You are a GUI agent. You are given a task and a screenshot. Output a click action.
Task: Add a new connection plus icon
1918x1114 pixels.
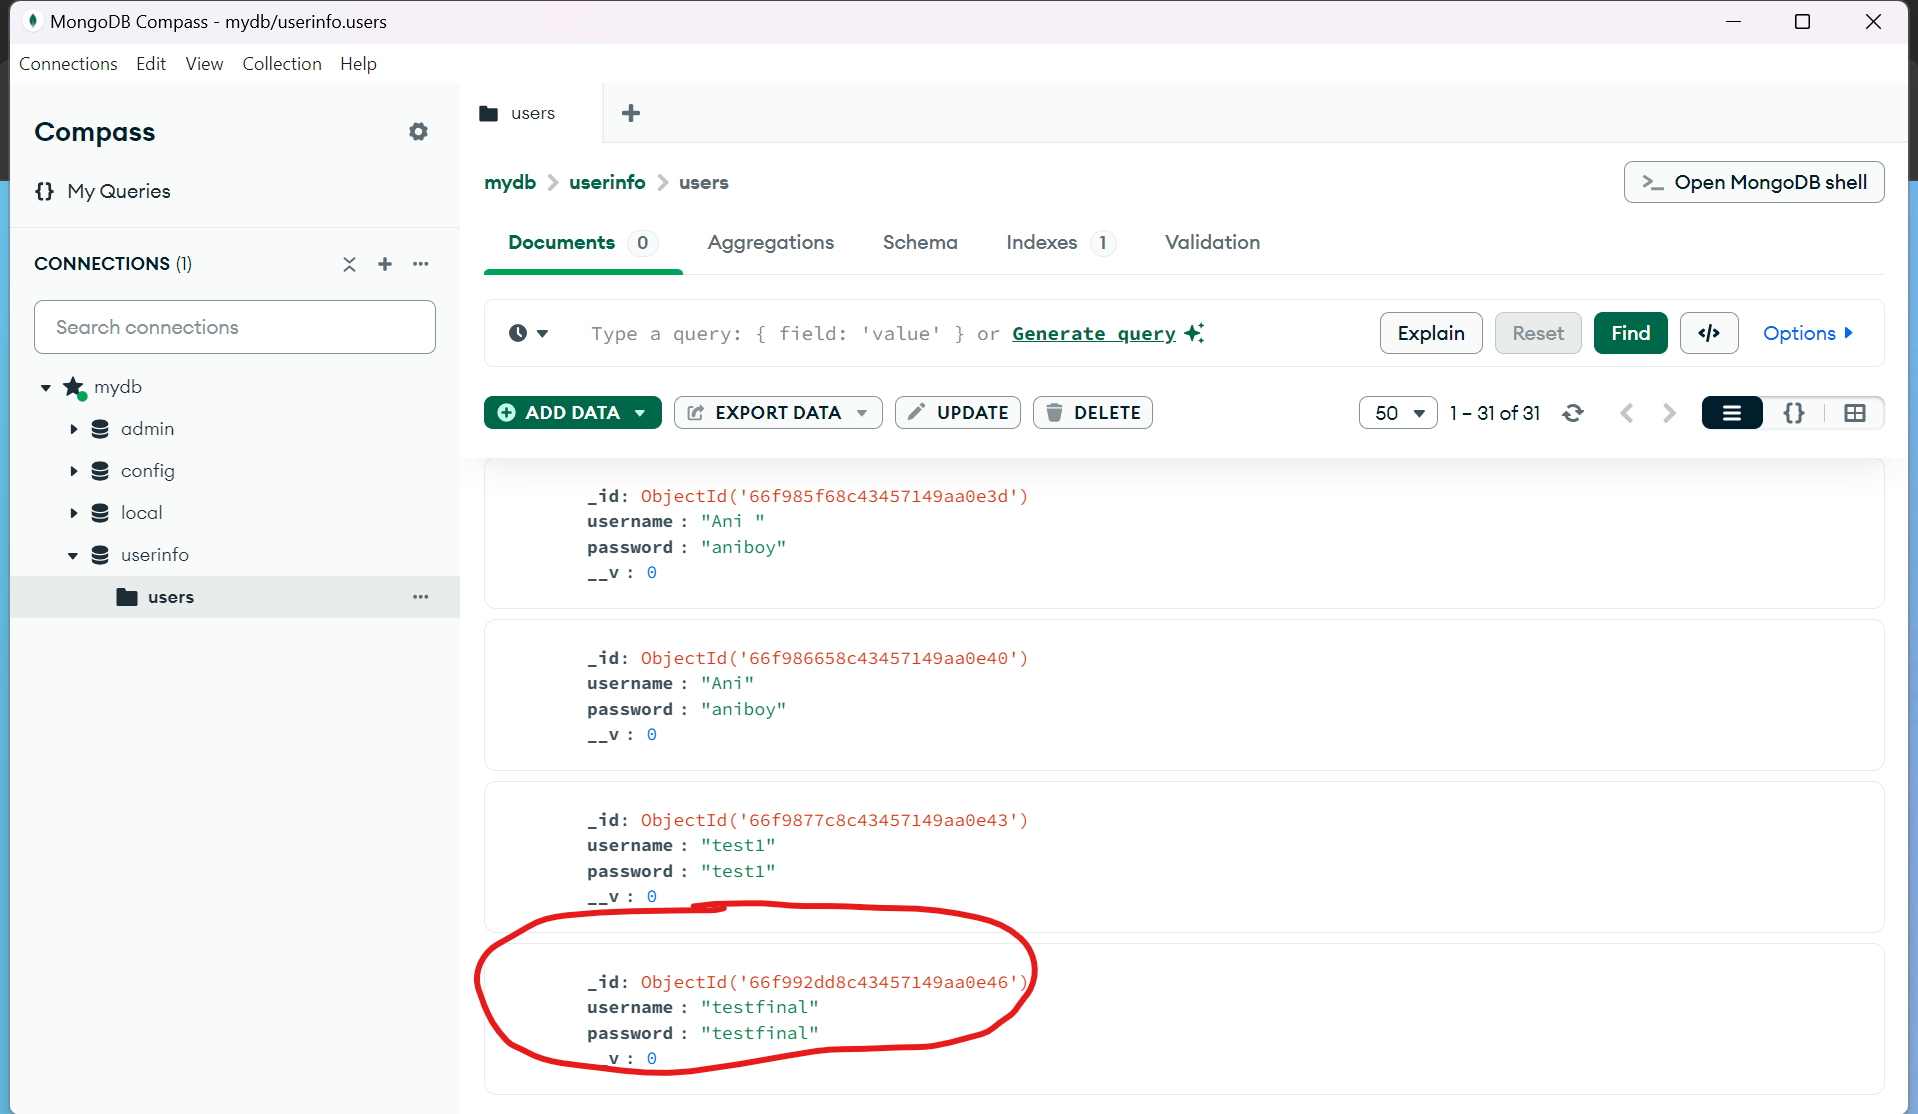[385, 264]
